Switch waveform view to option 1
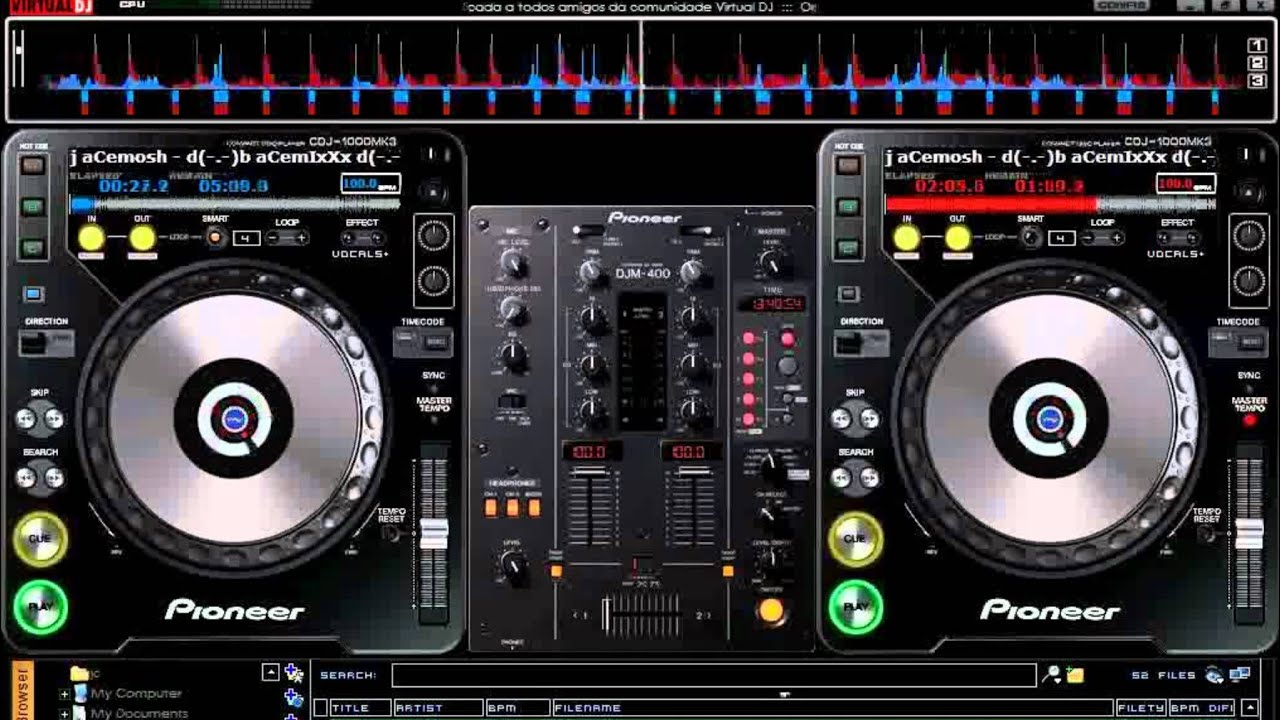Viewport: 1280px width, 720px height. (1257, 45)
